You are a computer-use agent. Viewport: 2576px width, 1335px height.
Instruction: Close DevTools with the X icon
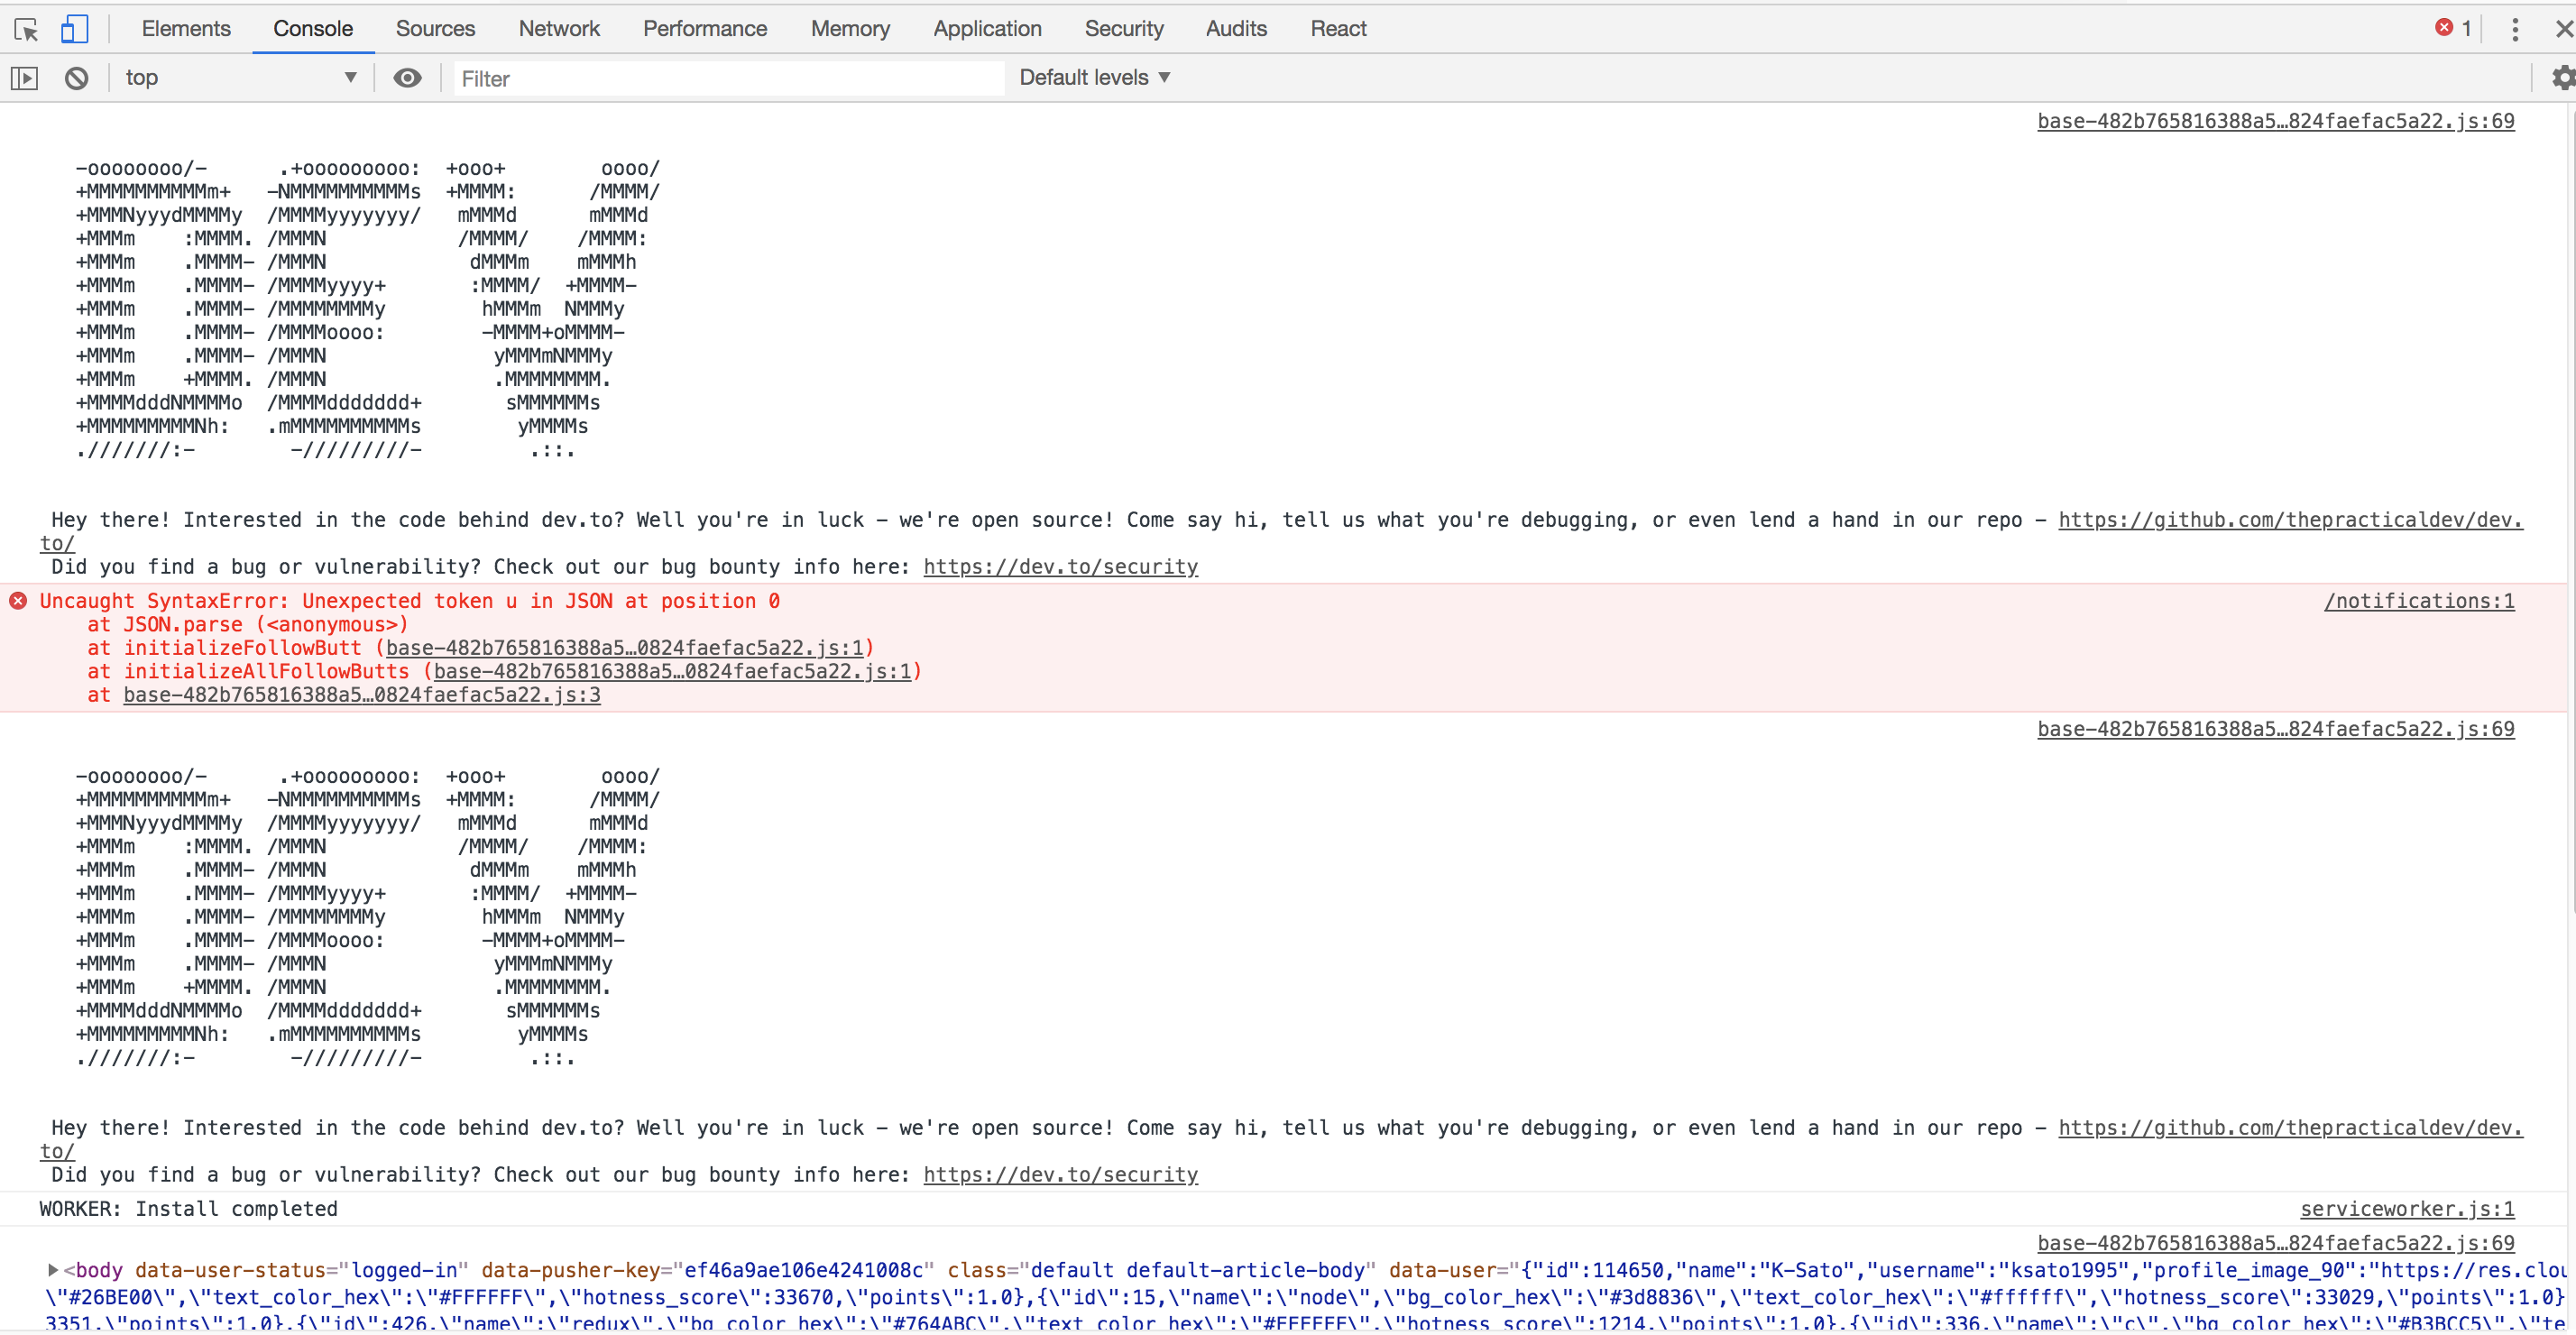click(2563, 29)
